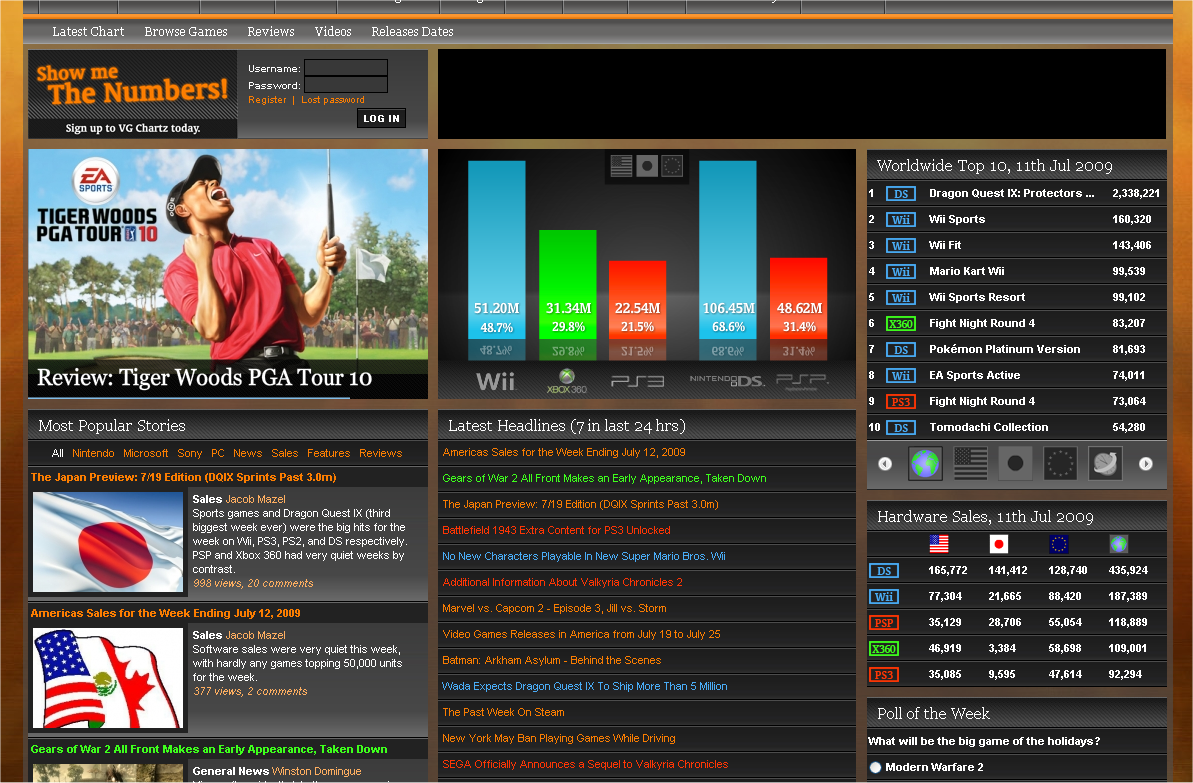Click the PS3 badge in Top 10 row 9

(x=901, y=402)
